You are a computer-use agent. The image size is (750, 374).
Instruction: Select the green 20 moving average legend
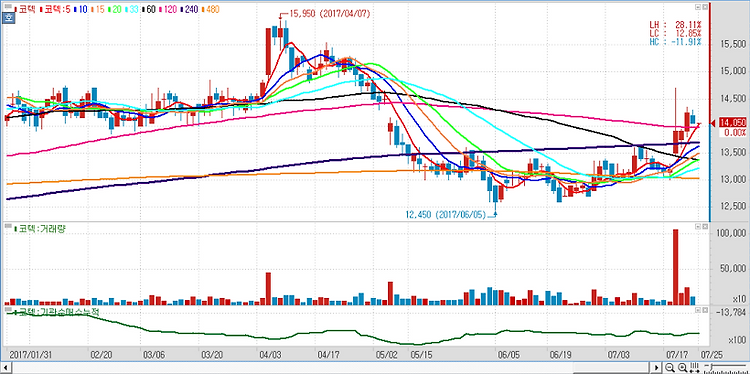click(115, 9)
